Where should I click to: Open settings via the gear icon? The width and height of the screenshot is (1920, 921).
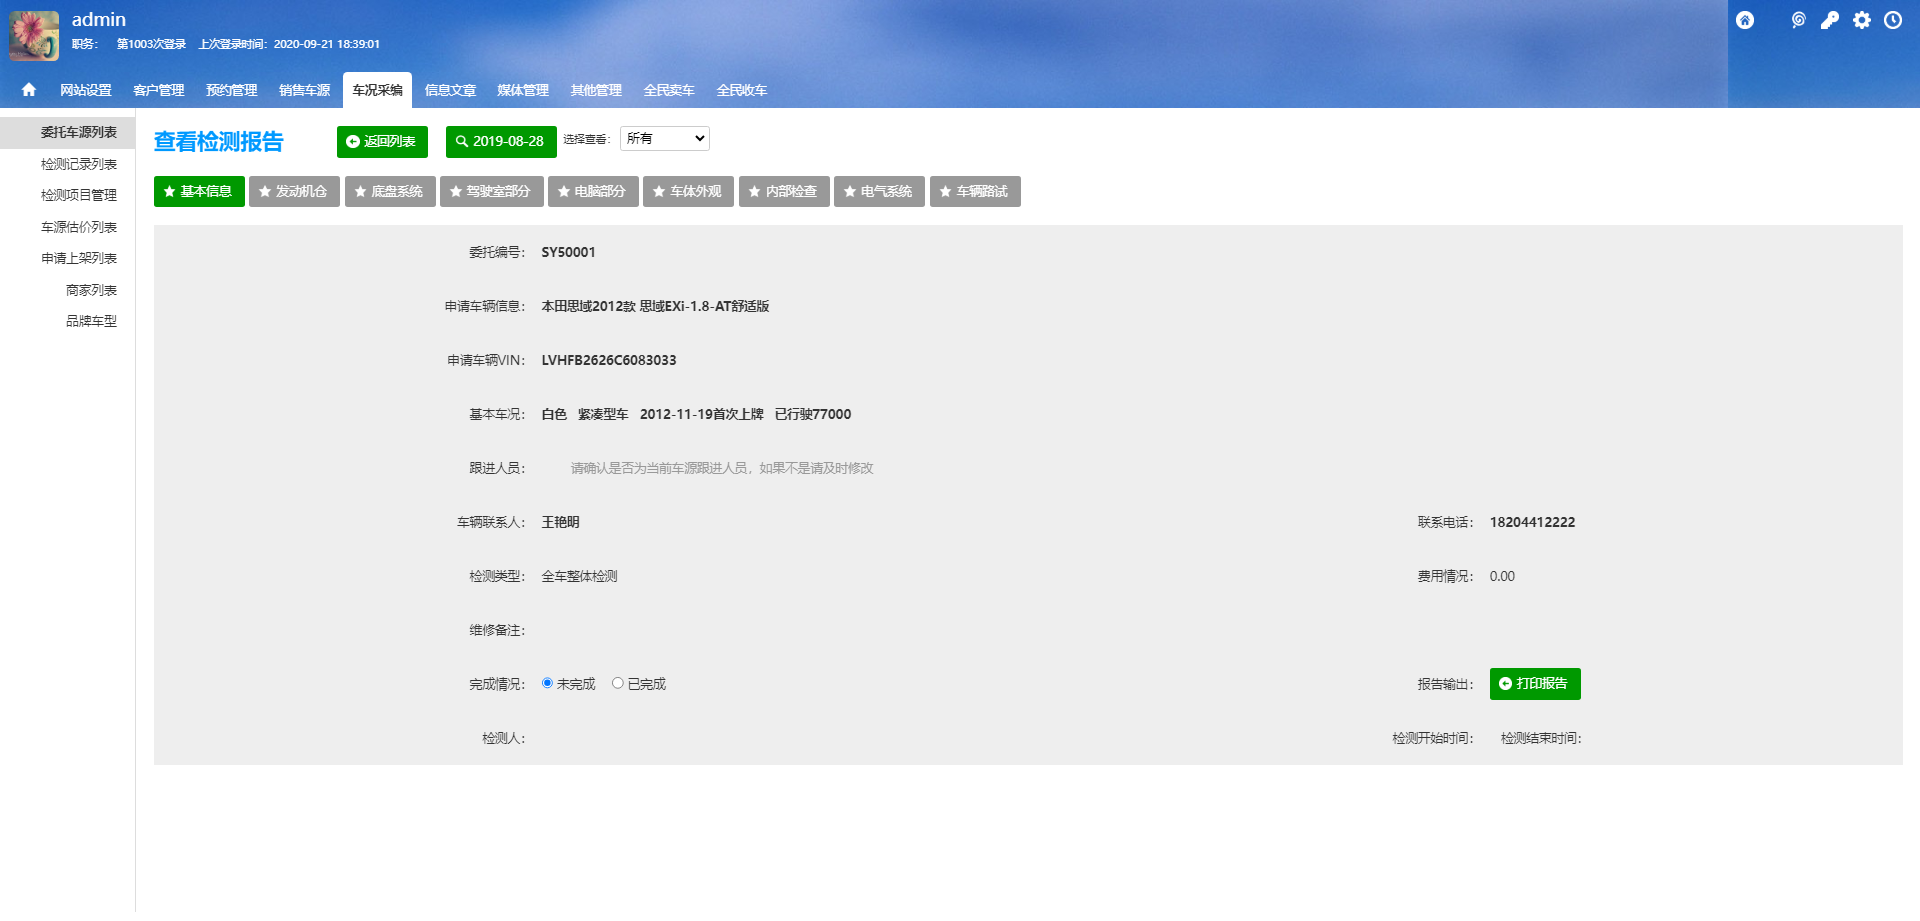click(x=1861, y=21)
